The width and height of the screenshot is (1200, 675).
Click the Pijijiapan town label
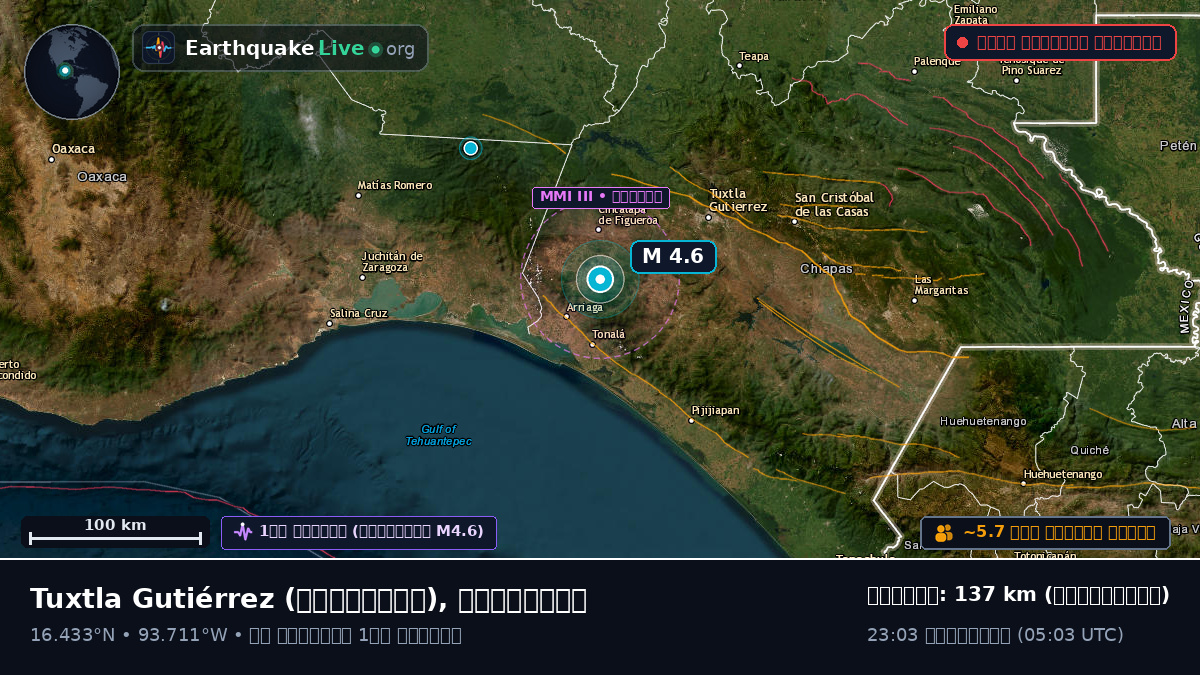pyautogui.click(x=715, y=411)
